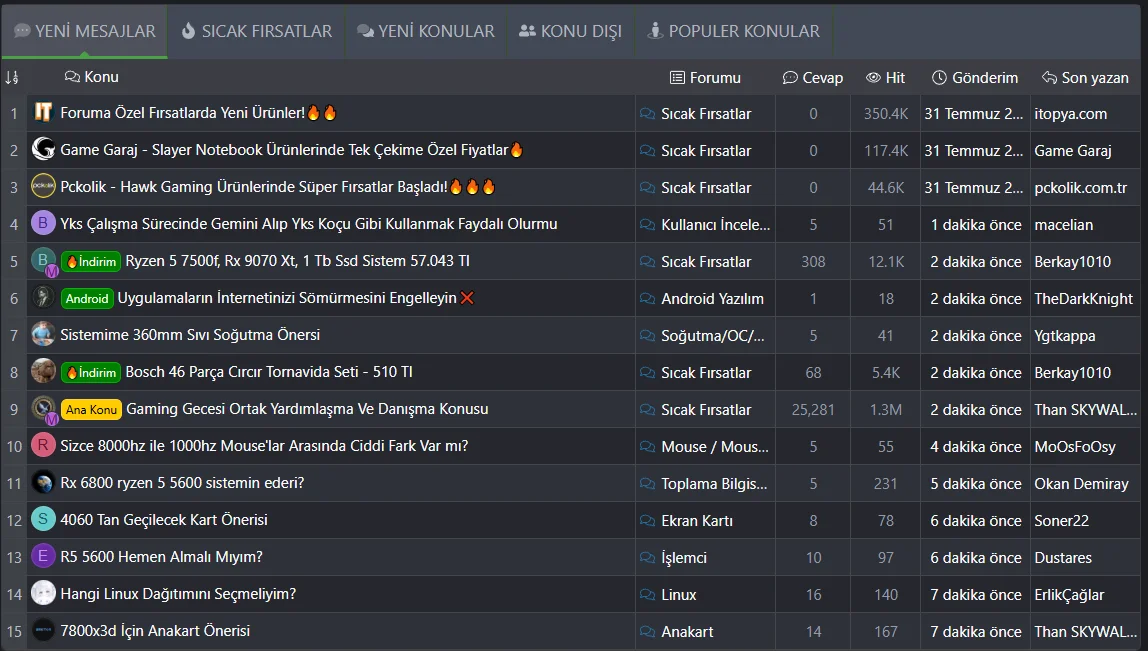The image size is (1148, 651).
Task: Click last poster ErlikÇağlar
Action: click(1069, 595)
